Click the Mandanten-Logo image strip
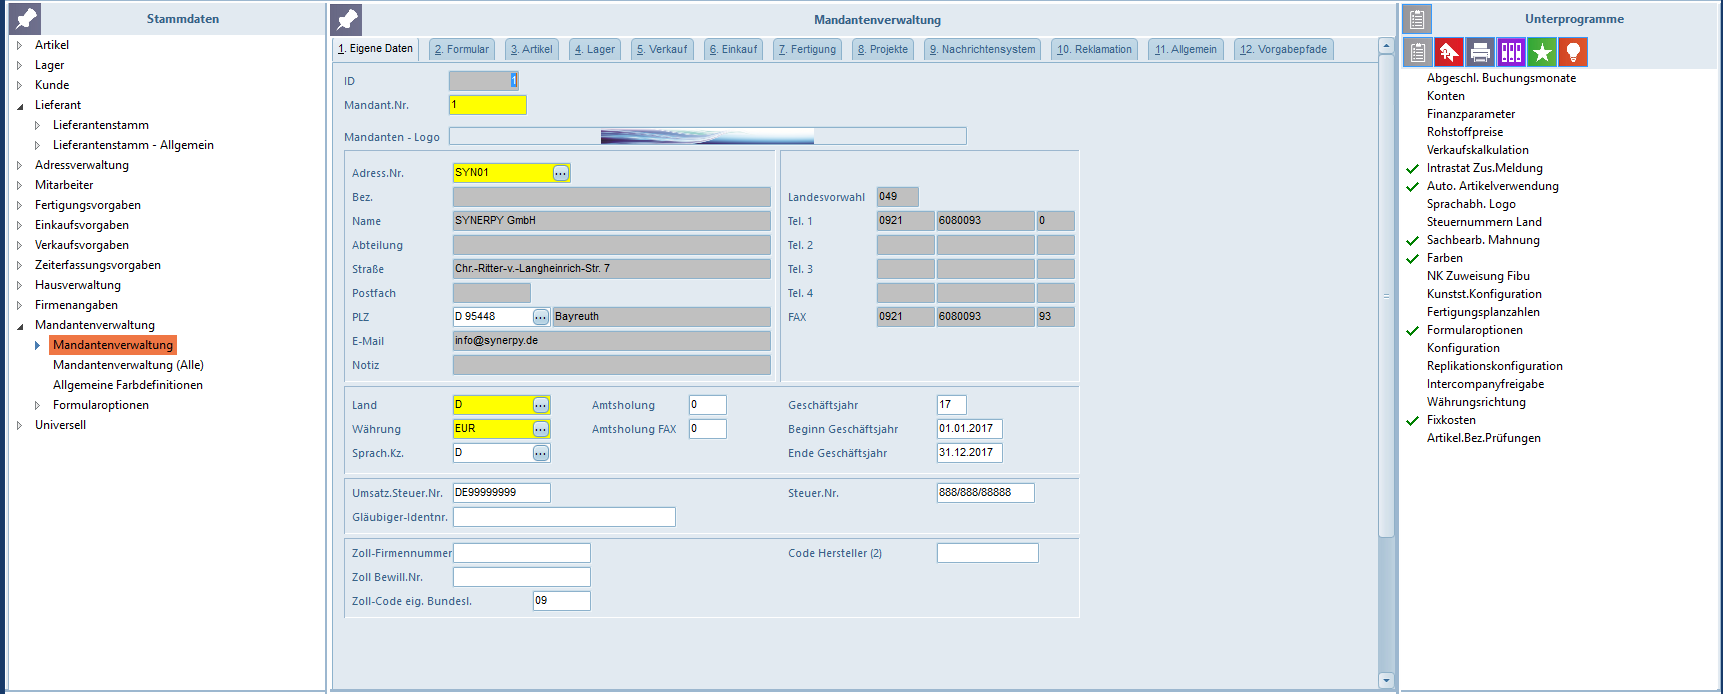Viewport: 1723px width, 694px height. point(707,136)
